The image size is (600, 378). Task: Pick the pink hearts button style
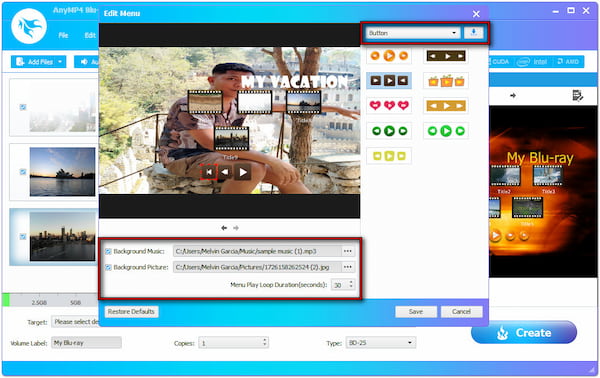click(389, 106)
